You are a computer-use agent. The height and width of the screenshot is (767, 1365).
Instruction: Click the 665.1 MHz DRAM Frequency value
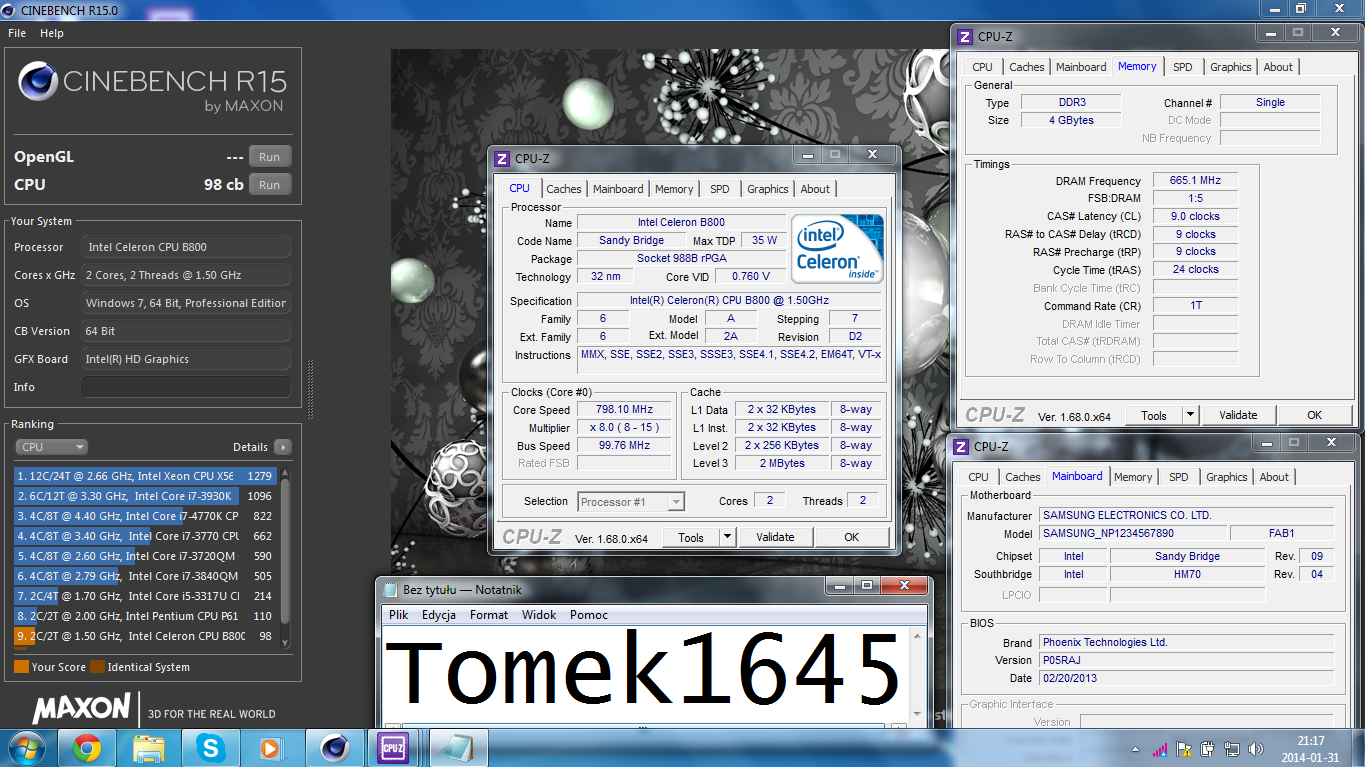click(x=1195, y=181)
